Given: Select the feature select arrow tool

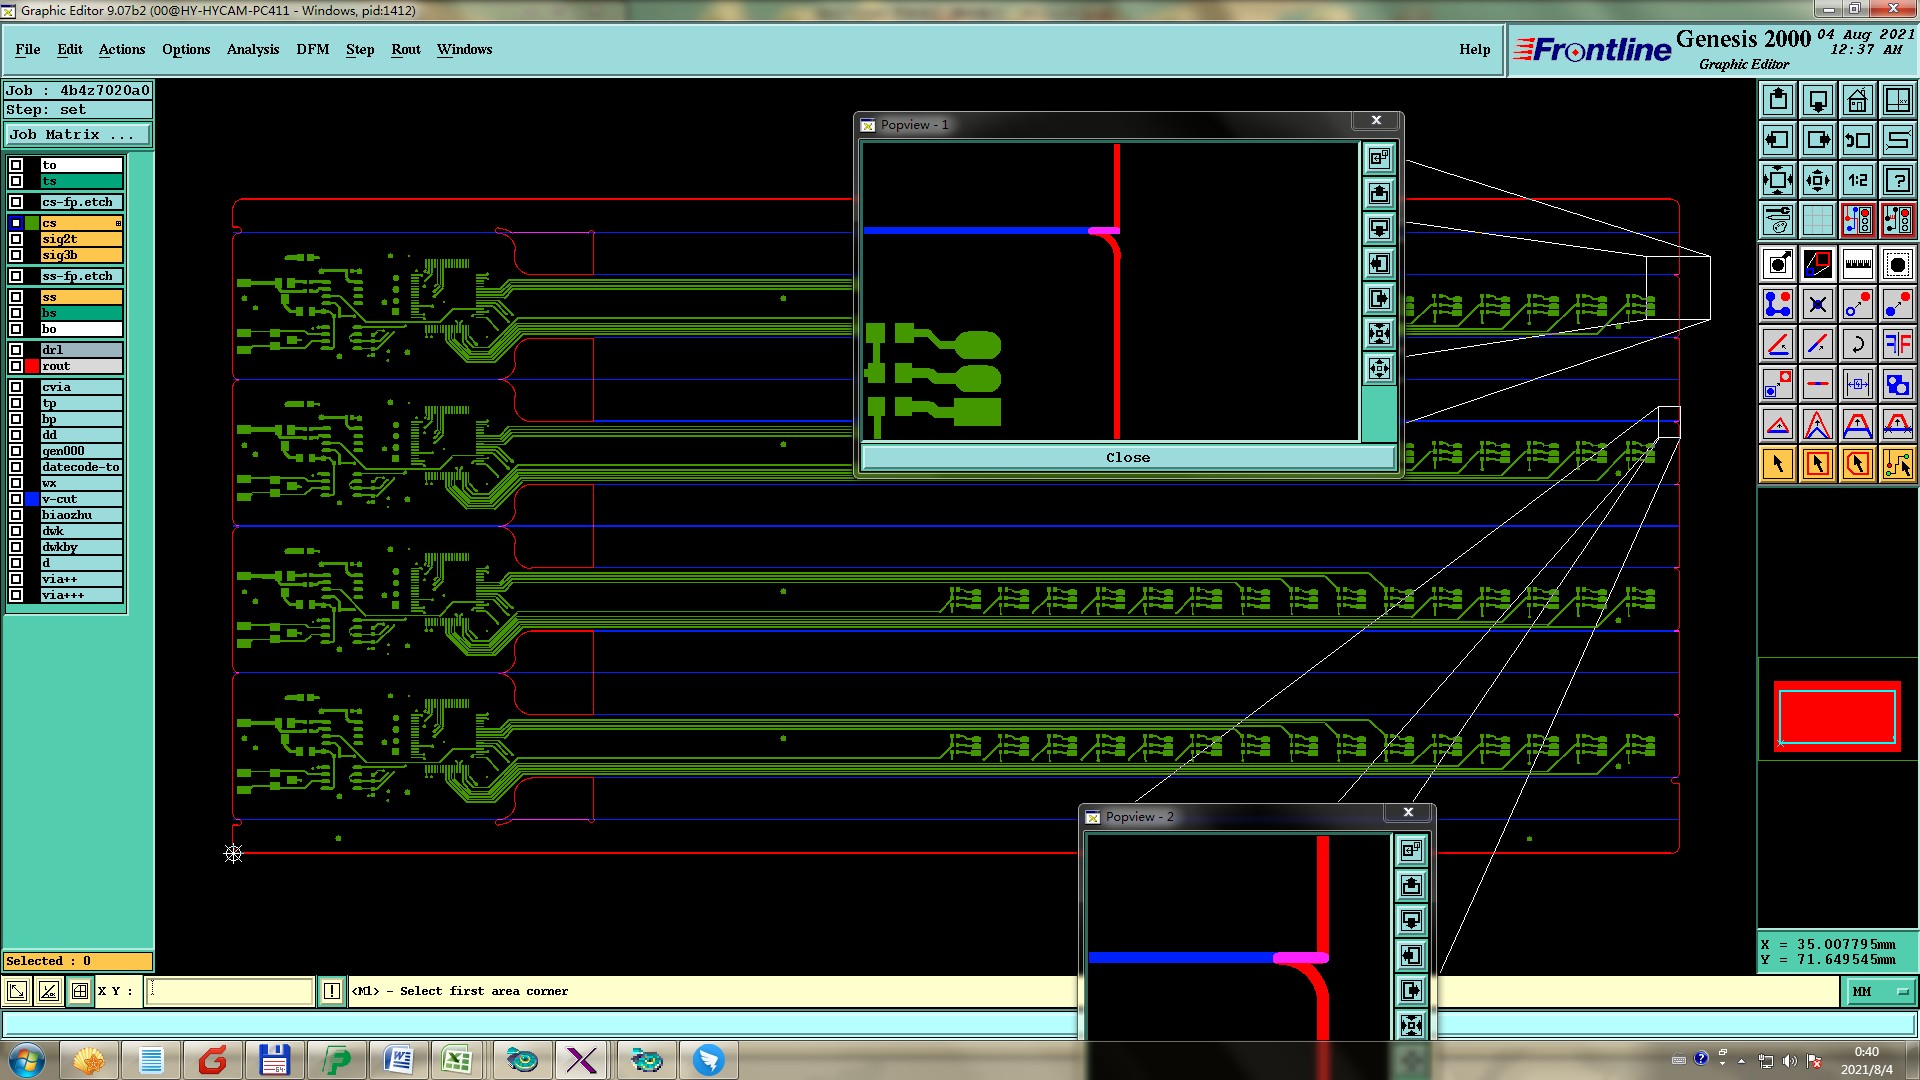Looking at the screenshot, I should click(x=1778, y=264).
